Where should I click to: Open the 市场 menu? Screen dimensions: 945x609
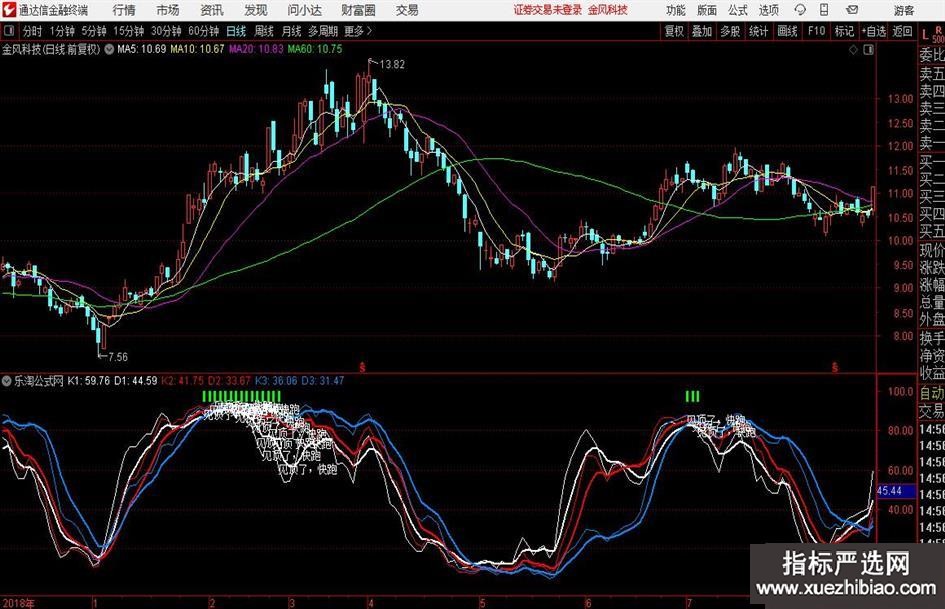[x=168, y=10]
